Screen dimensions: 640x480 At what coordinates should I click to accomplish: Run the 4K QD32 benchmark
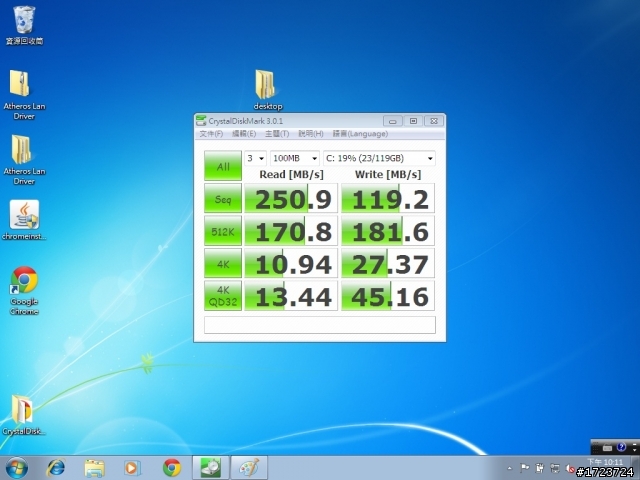[223, 296]
